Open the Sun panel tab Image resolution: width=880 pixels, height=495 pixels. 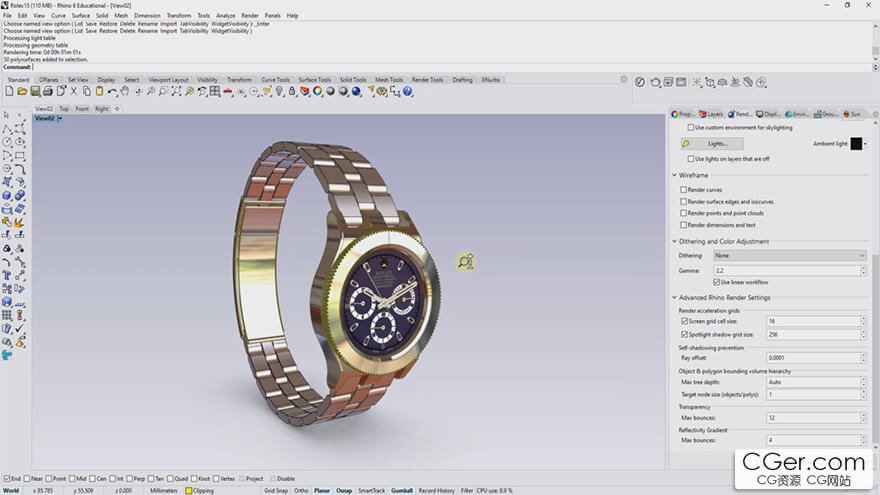click(x=852, y=114)
